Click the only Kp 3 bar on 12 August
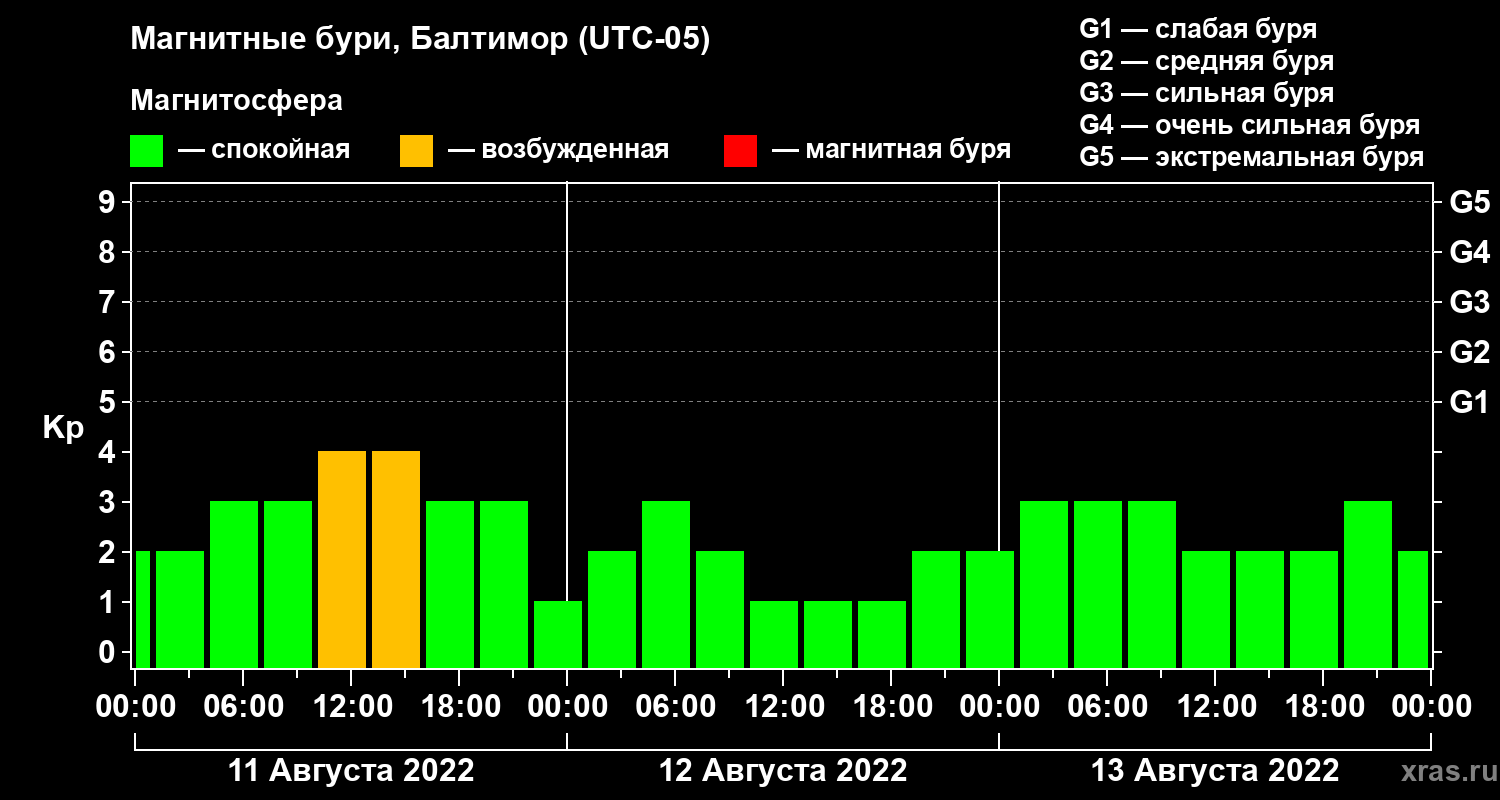The height and width of the screenshot is (800, 1500). pyautogui.click(x=666, y=584)
